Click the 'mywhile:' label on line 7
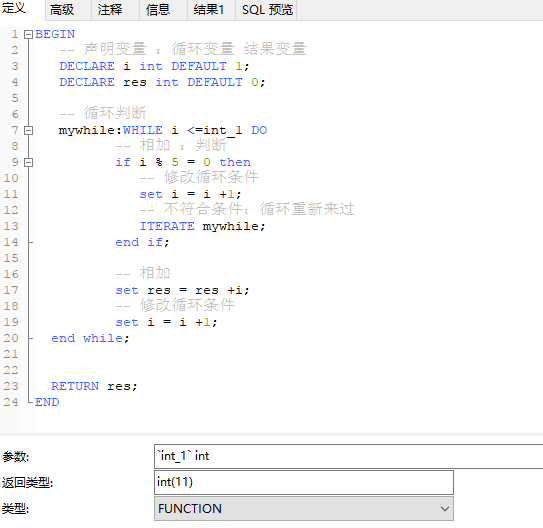This screenshot has width=543, height=528. pos(90,131)
